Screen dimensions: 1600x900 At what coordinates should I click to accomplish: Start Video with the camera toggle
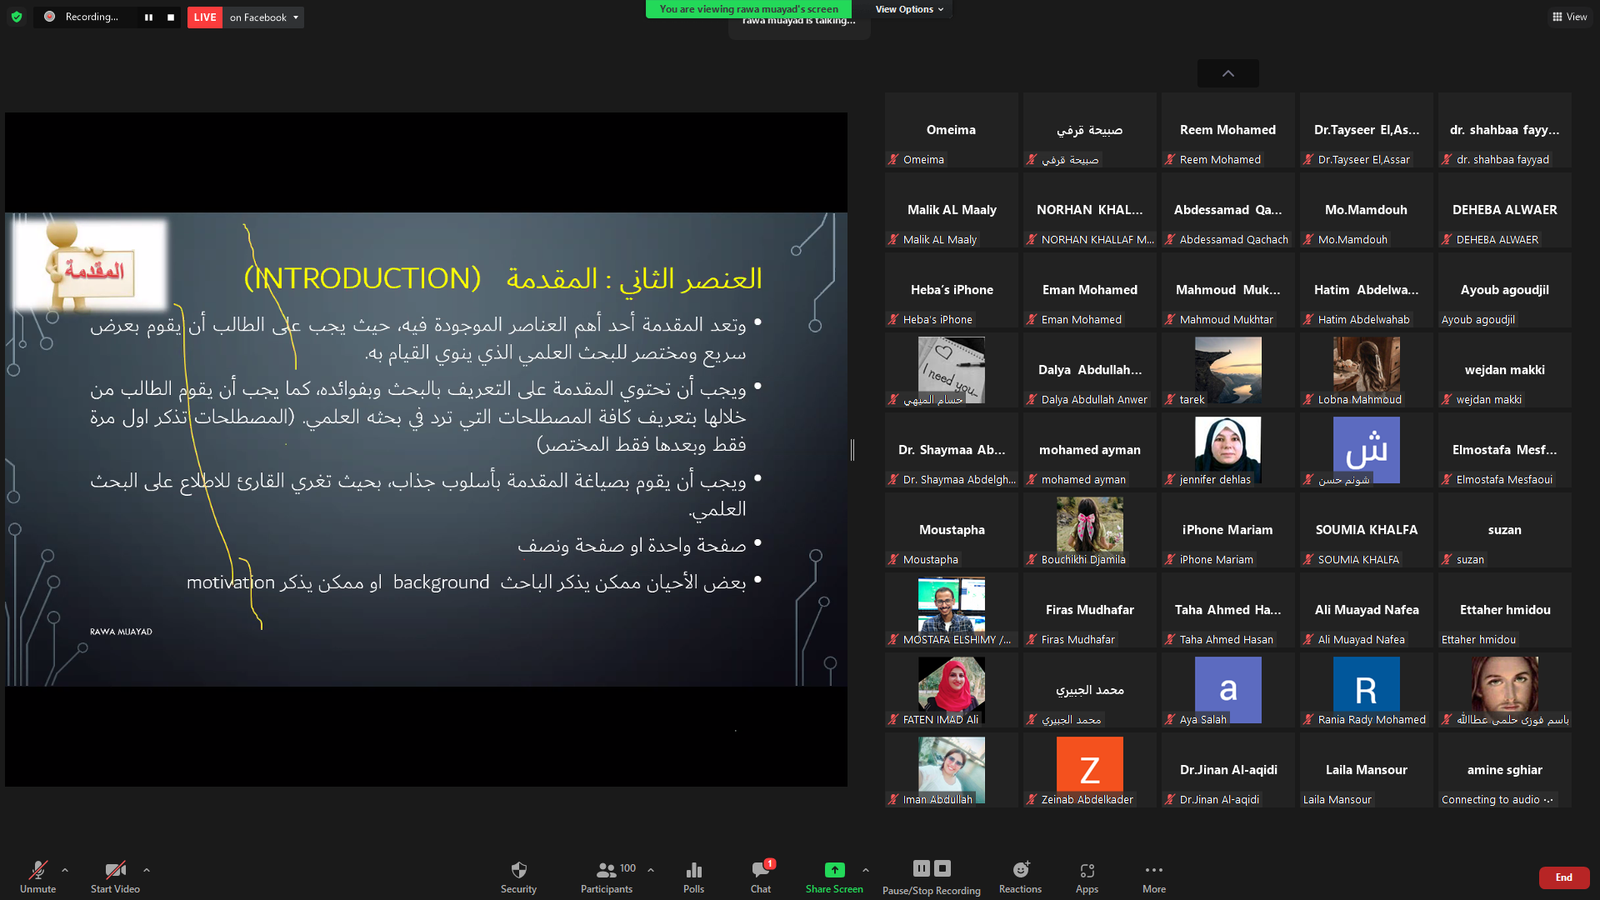tap(115, 877)
